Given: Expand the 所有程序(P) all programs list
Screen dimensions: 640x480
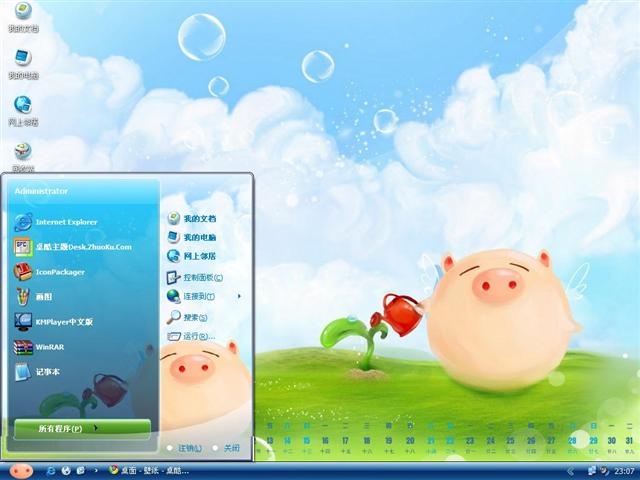Looking at the screenshot, I should tap(82, 429).
